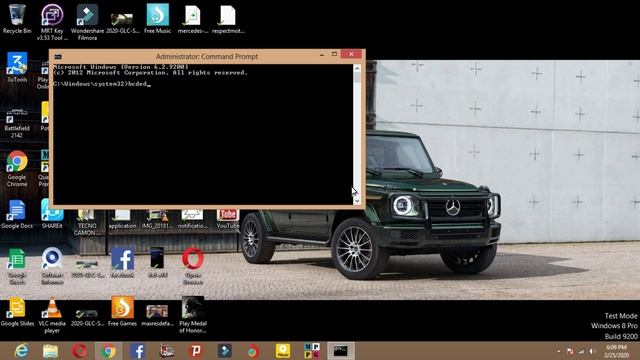Image resolution: width=640 pixels, height=360 pixels.
Task: Click the Microsoft Windows version line
Action: tap(121, 67)
